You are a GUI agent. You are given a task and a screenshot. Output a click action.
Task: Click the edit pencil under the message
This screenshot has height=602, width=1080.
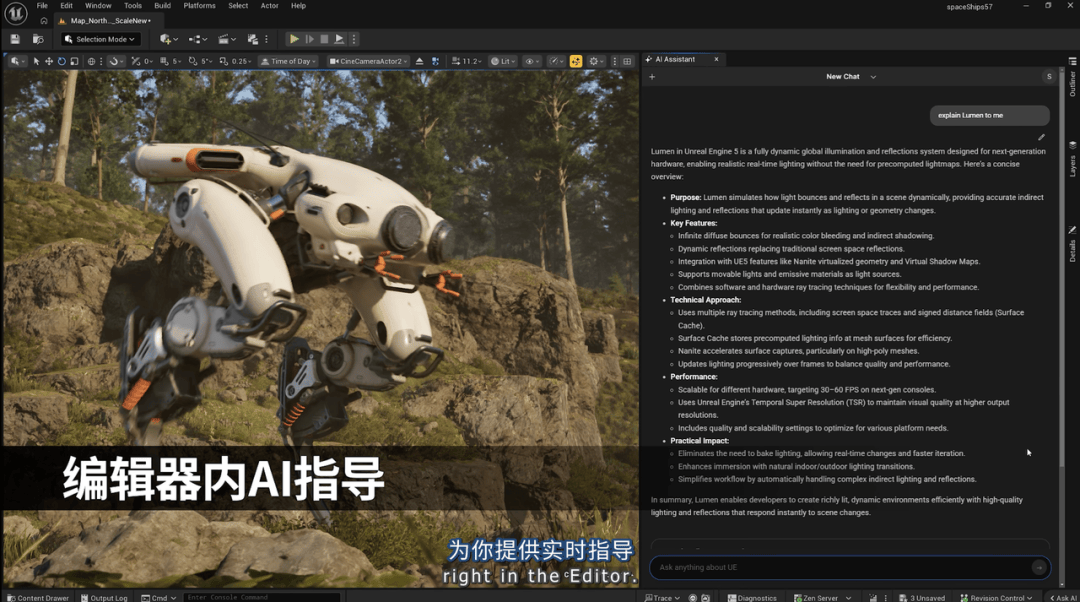(x=1041, y=137)
